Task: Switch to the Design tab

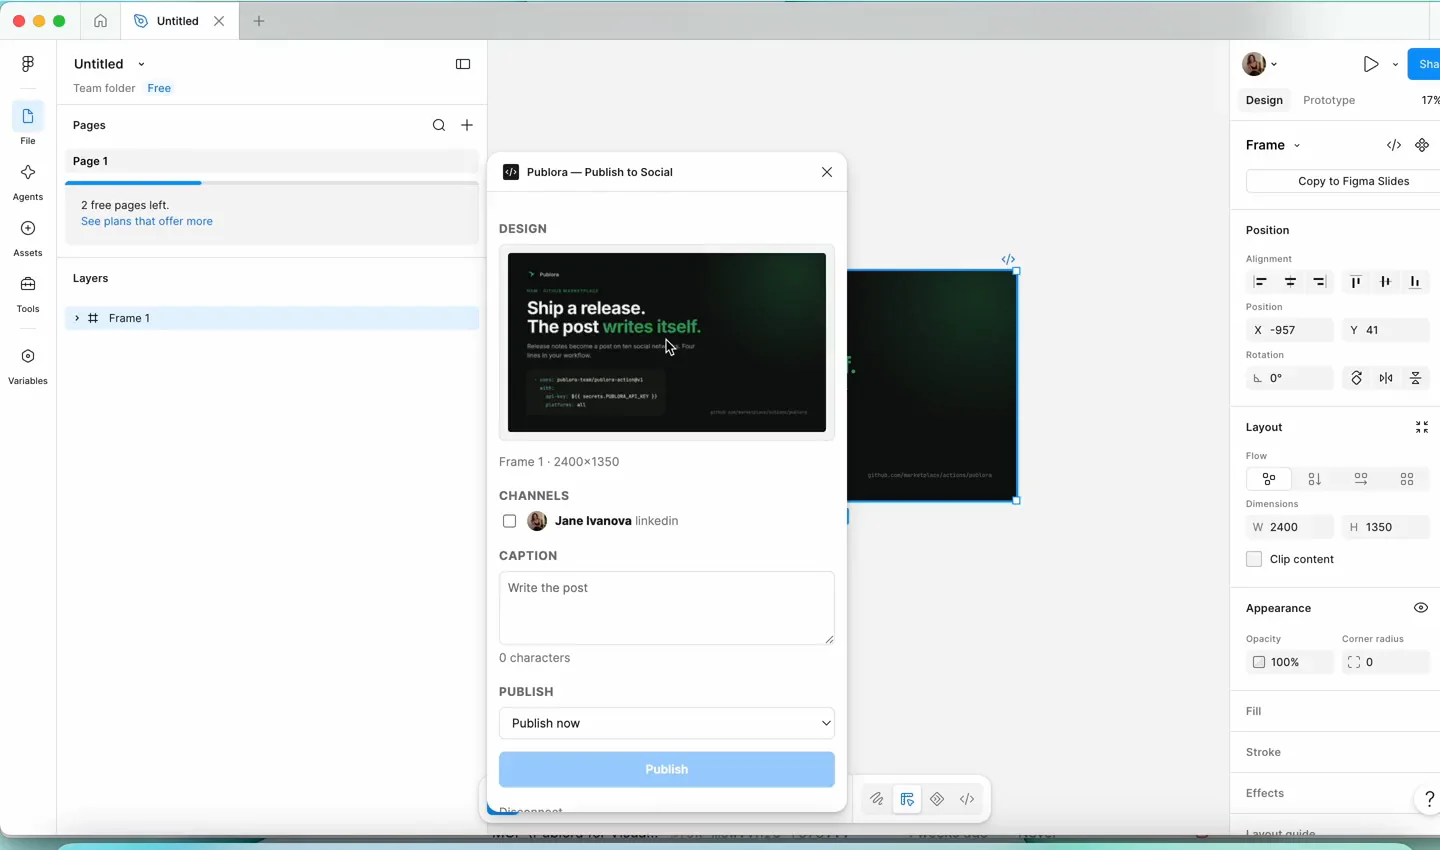Action: coord(1264,100)
